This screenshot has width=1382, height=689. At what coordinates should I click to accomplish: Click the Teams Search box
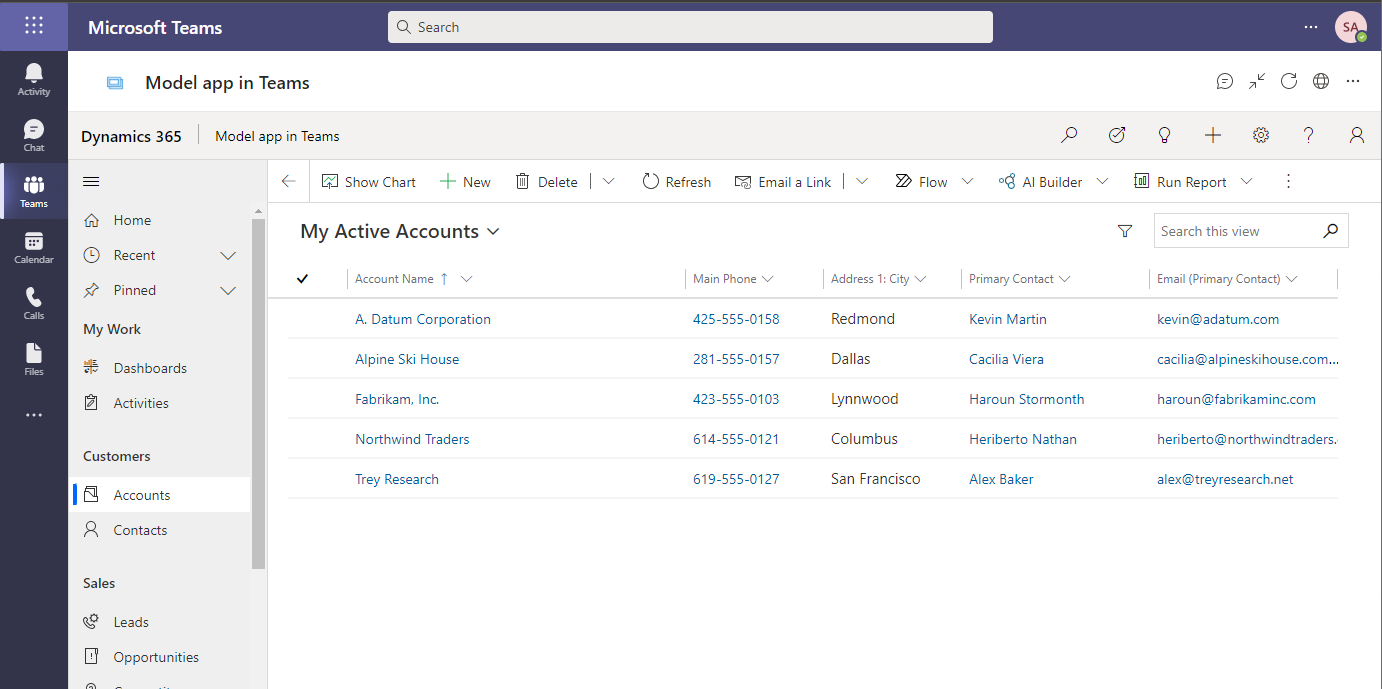tap(690, 27)
